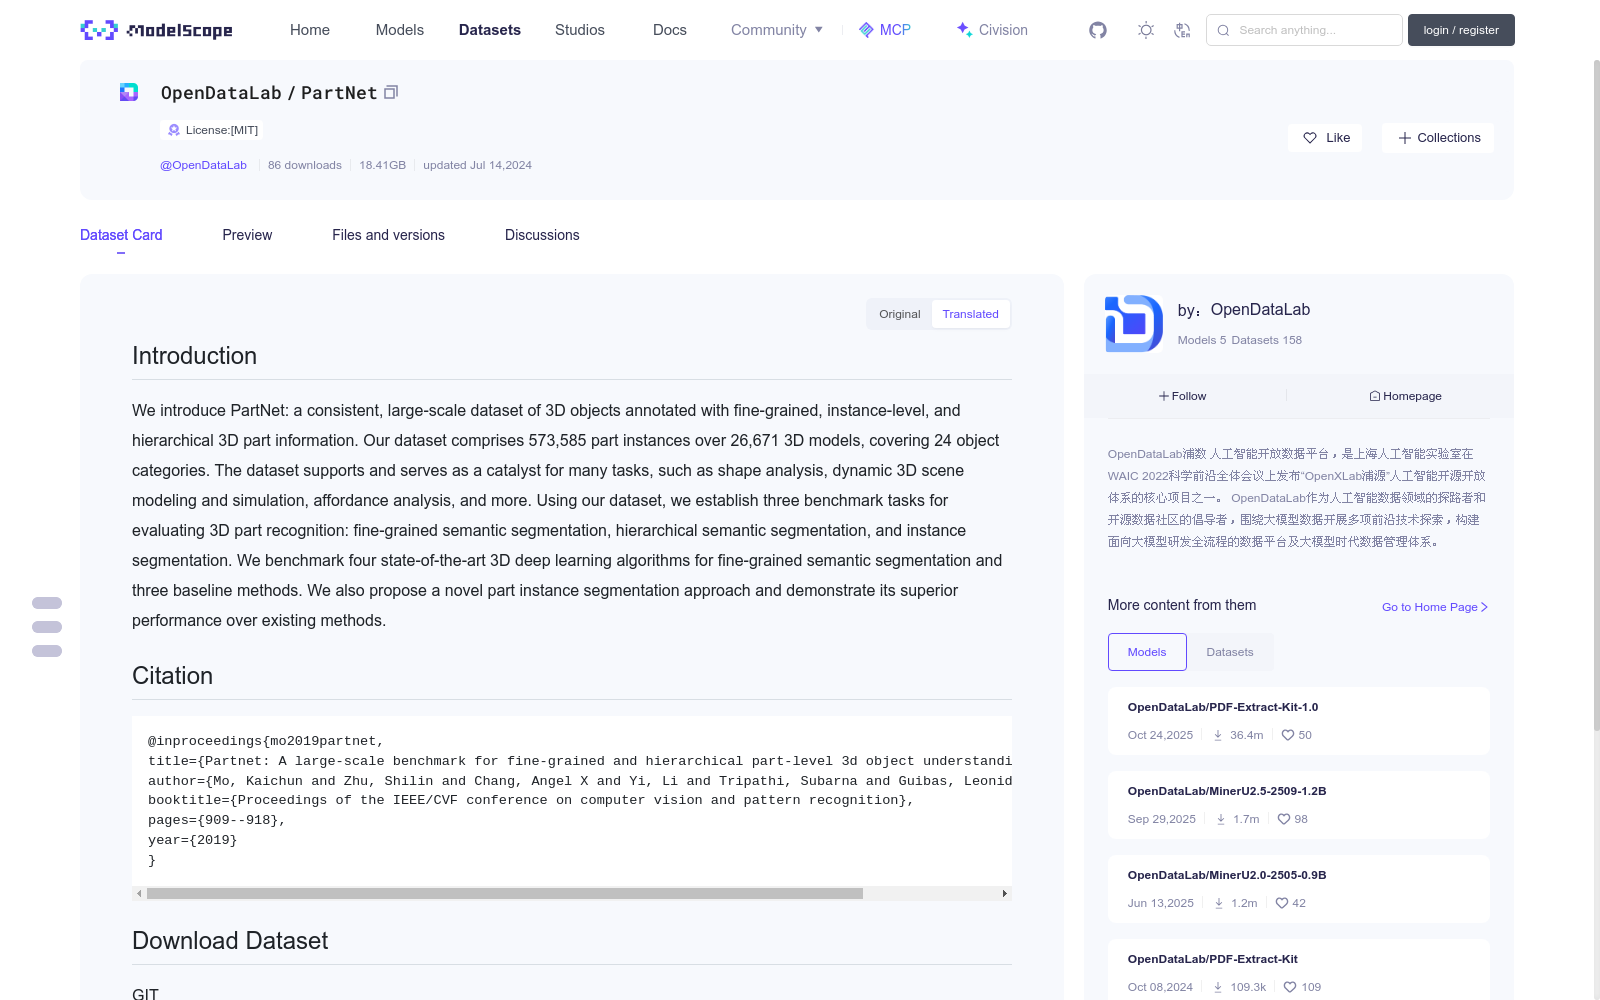Click the MCP diamond icon
This screenshot has width=1600, height=1000.
point(866,30)
